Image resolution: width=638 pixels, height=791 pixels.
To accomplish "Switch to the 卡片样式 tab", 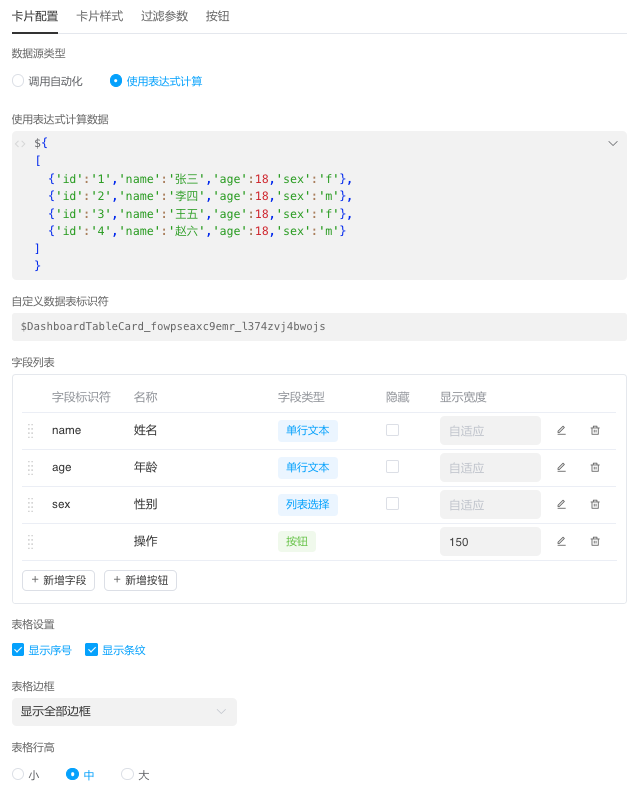I will pos(100,16).
